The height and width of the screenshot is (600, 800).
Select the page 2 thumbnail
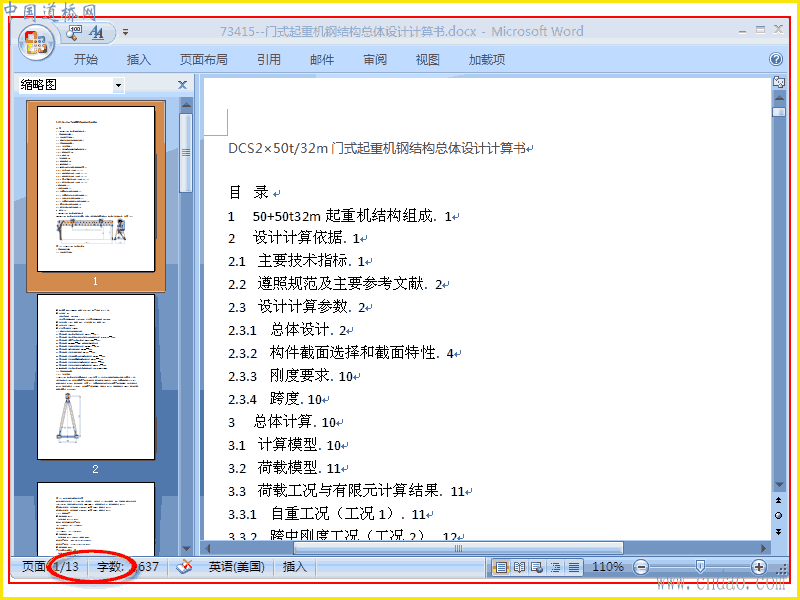(x=96, y=377)
